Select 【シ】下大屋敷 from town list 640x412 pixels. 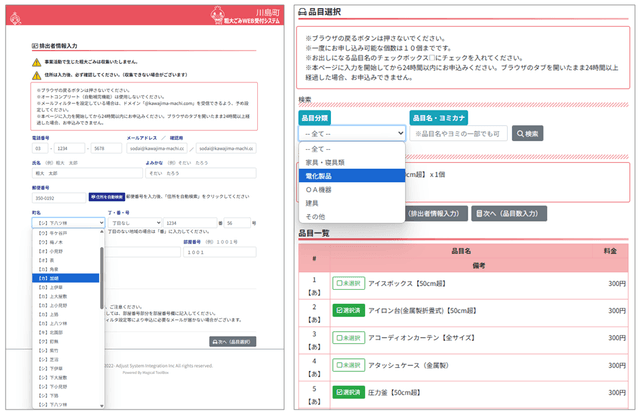tap(66, 377)
